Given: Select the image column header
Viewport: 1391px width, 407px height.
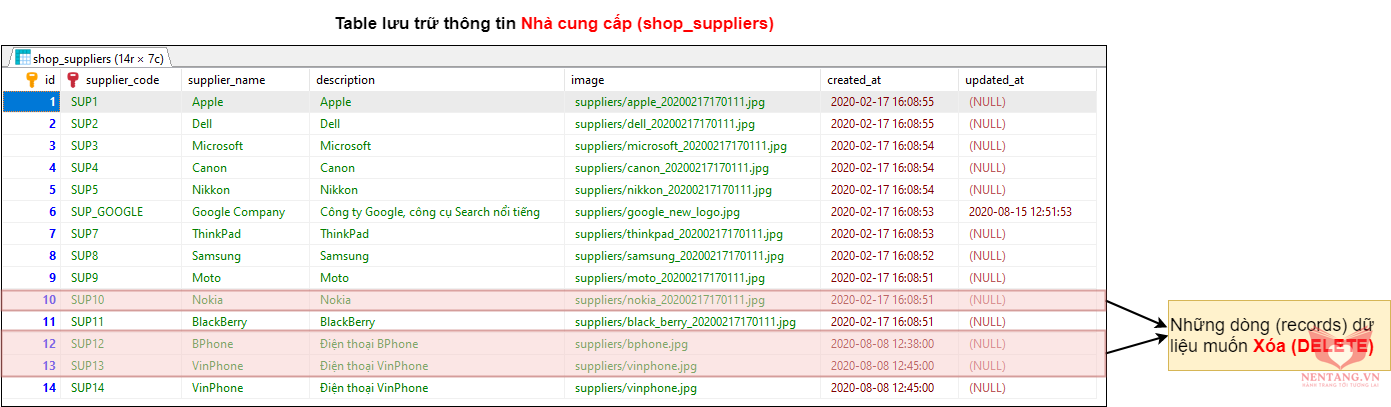Looking at the screenshot, I should (x=587, y=80).
